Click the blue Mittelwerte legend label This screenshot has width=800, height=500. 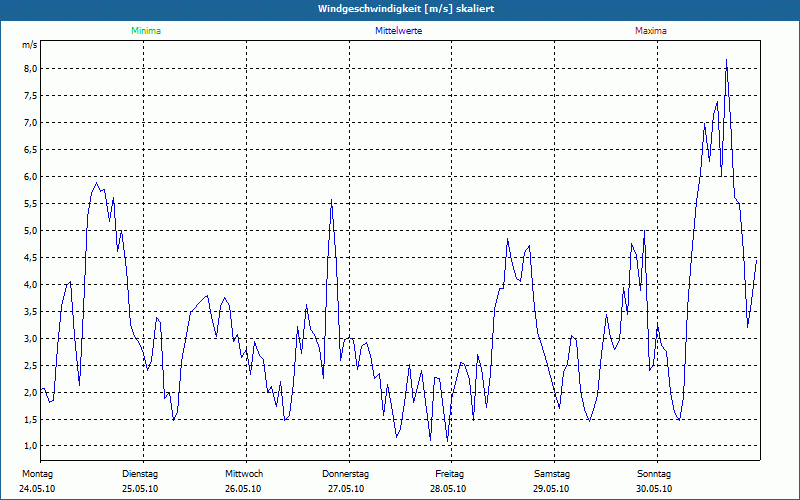click(x=398, y=31)
